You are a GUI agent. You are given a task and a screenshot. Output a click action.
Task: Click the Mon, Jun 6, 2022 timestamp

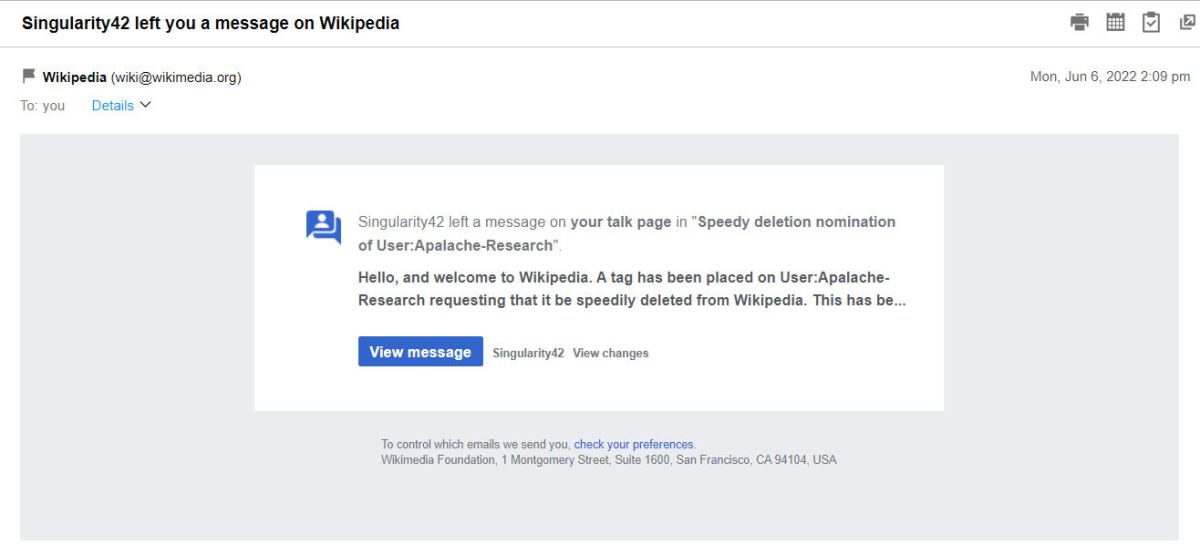(1109, 77)
